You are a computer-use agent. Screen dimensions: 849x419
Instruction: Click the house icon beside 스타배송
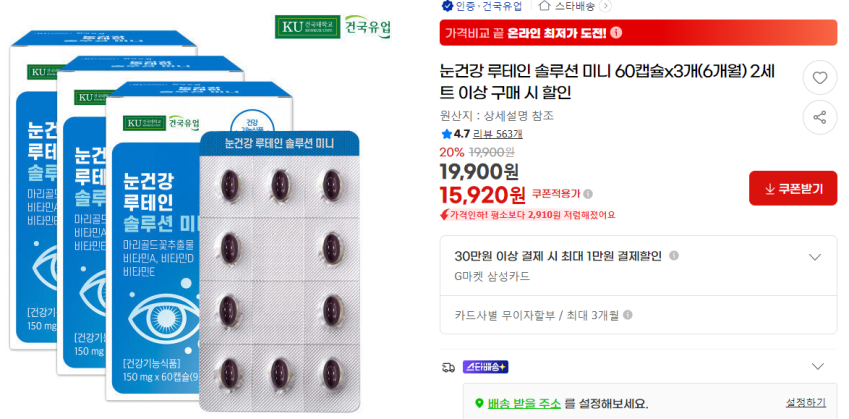pyautogui.click(x=545, y=6)
